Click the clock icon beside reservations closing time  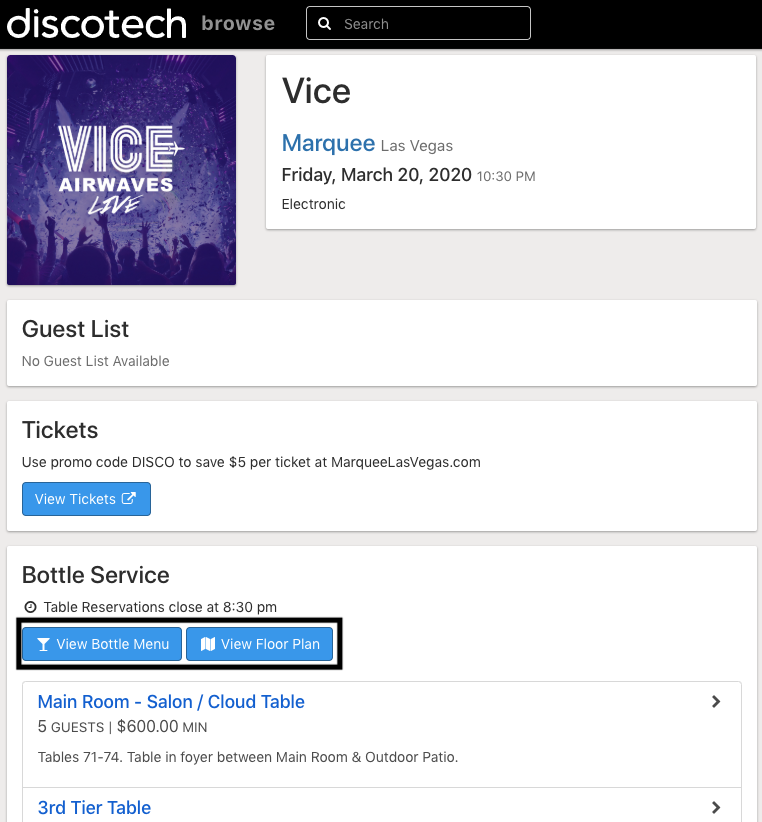coord(28,607)
